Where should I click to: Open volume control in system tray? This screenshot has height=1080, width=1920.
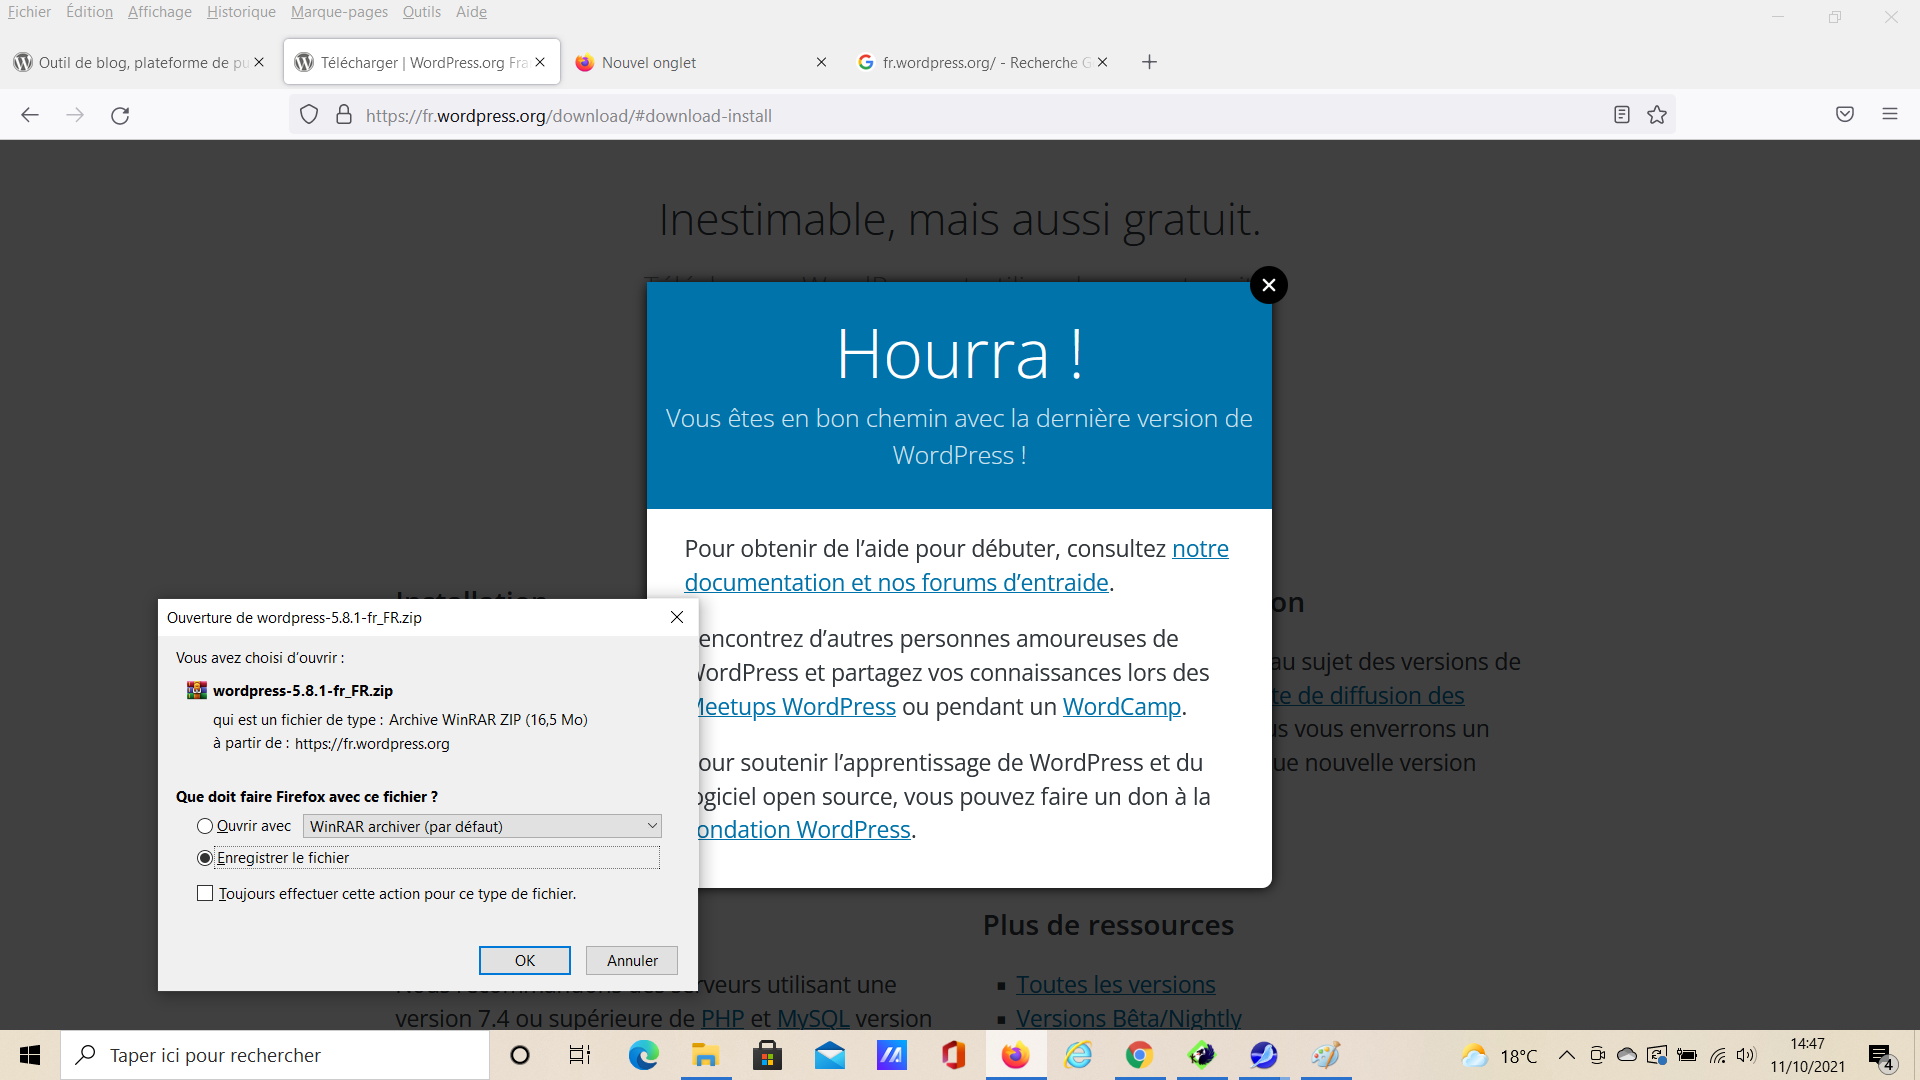1746,1055
